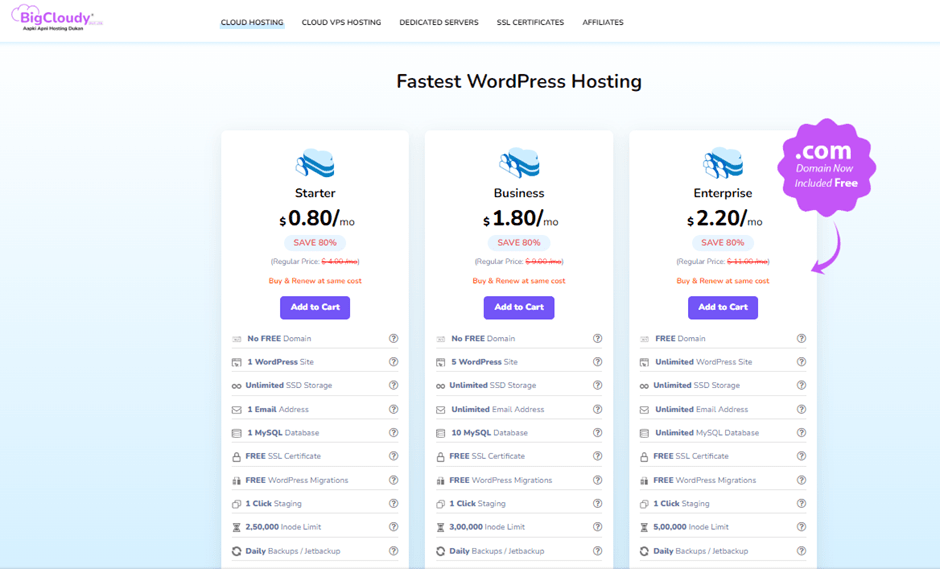The width and height of the screenshot is (940, 569).
Task: Add the Starter plan to cart
Action: (315, 307)
